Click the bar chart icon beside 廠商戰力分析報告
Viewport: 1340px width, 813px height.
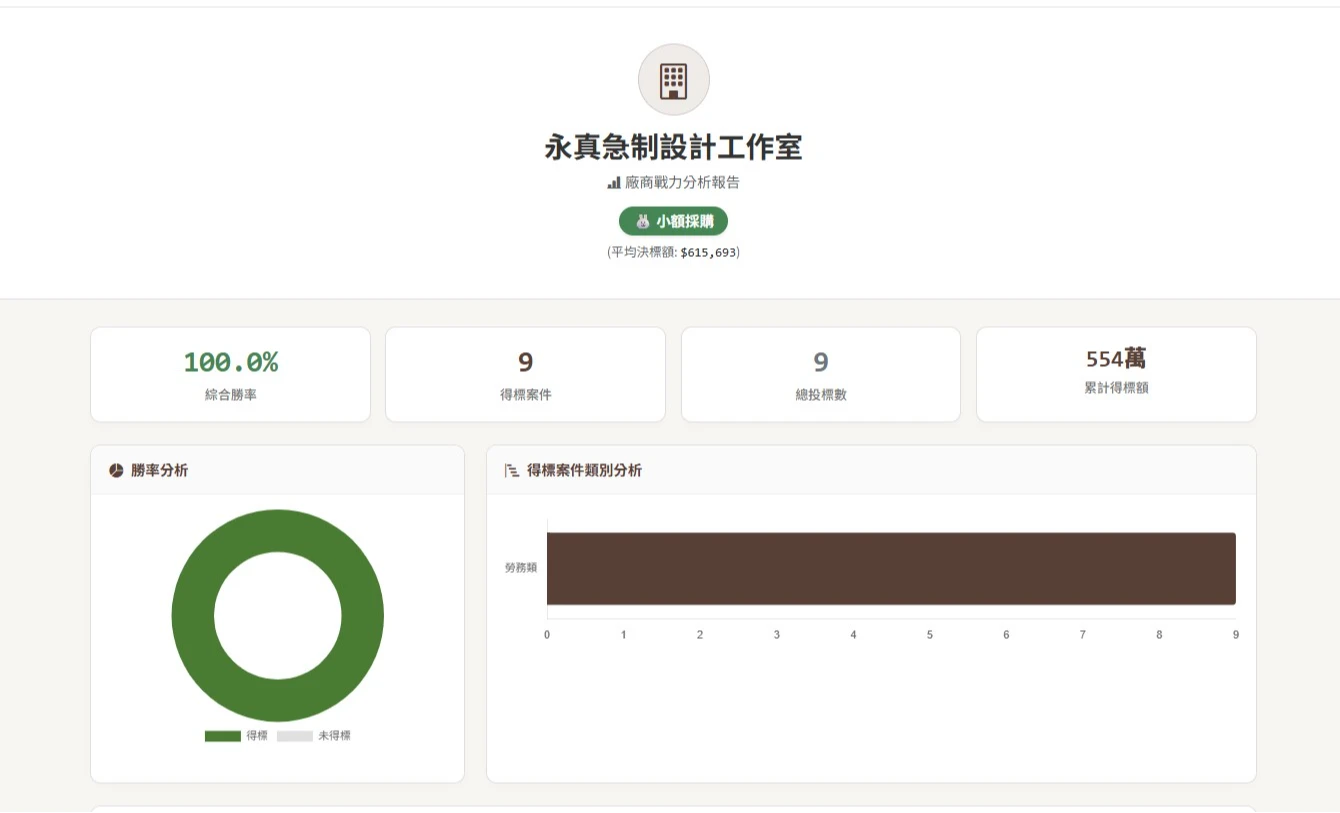click(x=614, y=183)
